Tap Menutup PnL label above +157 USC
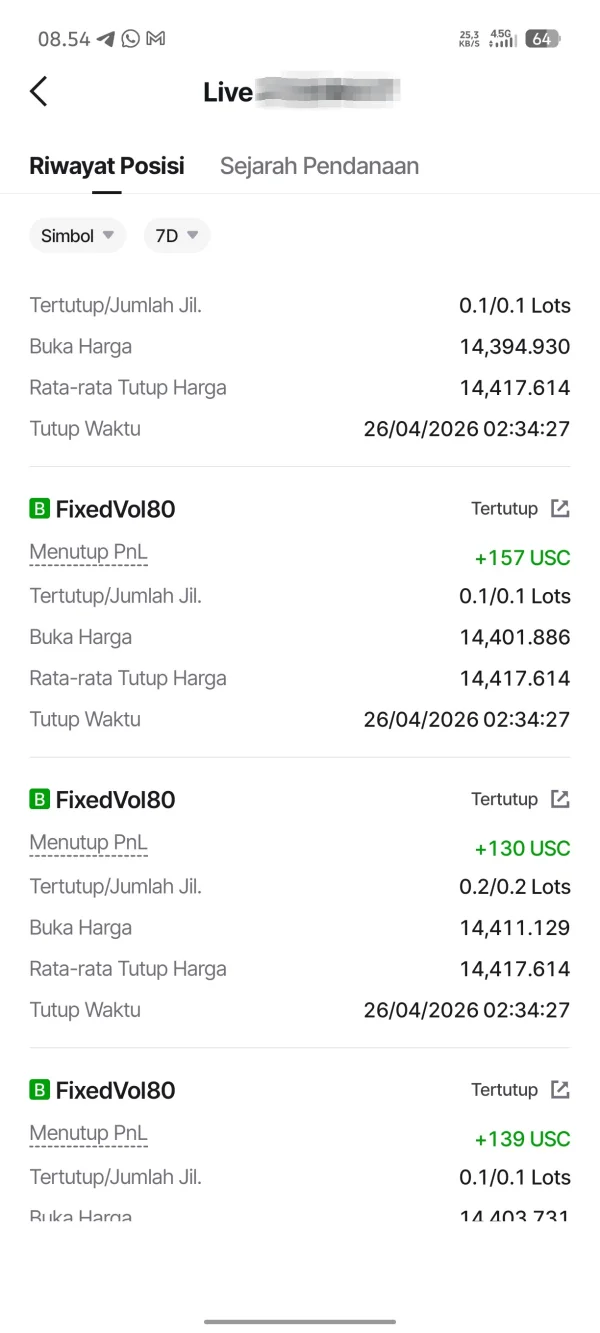This screenshot has width=600, height=1333. tap(88, 553)
